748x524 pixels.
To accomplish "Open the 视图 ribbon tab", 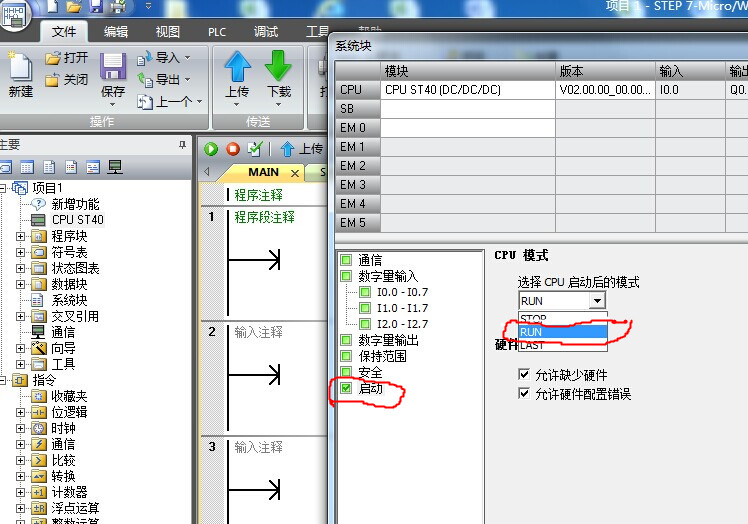I will coord(167,32).
